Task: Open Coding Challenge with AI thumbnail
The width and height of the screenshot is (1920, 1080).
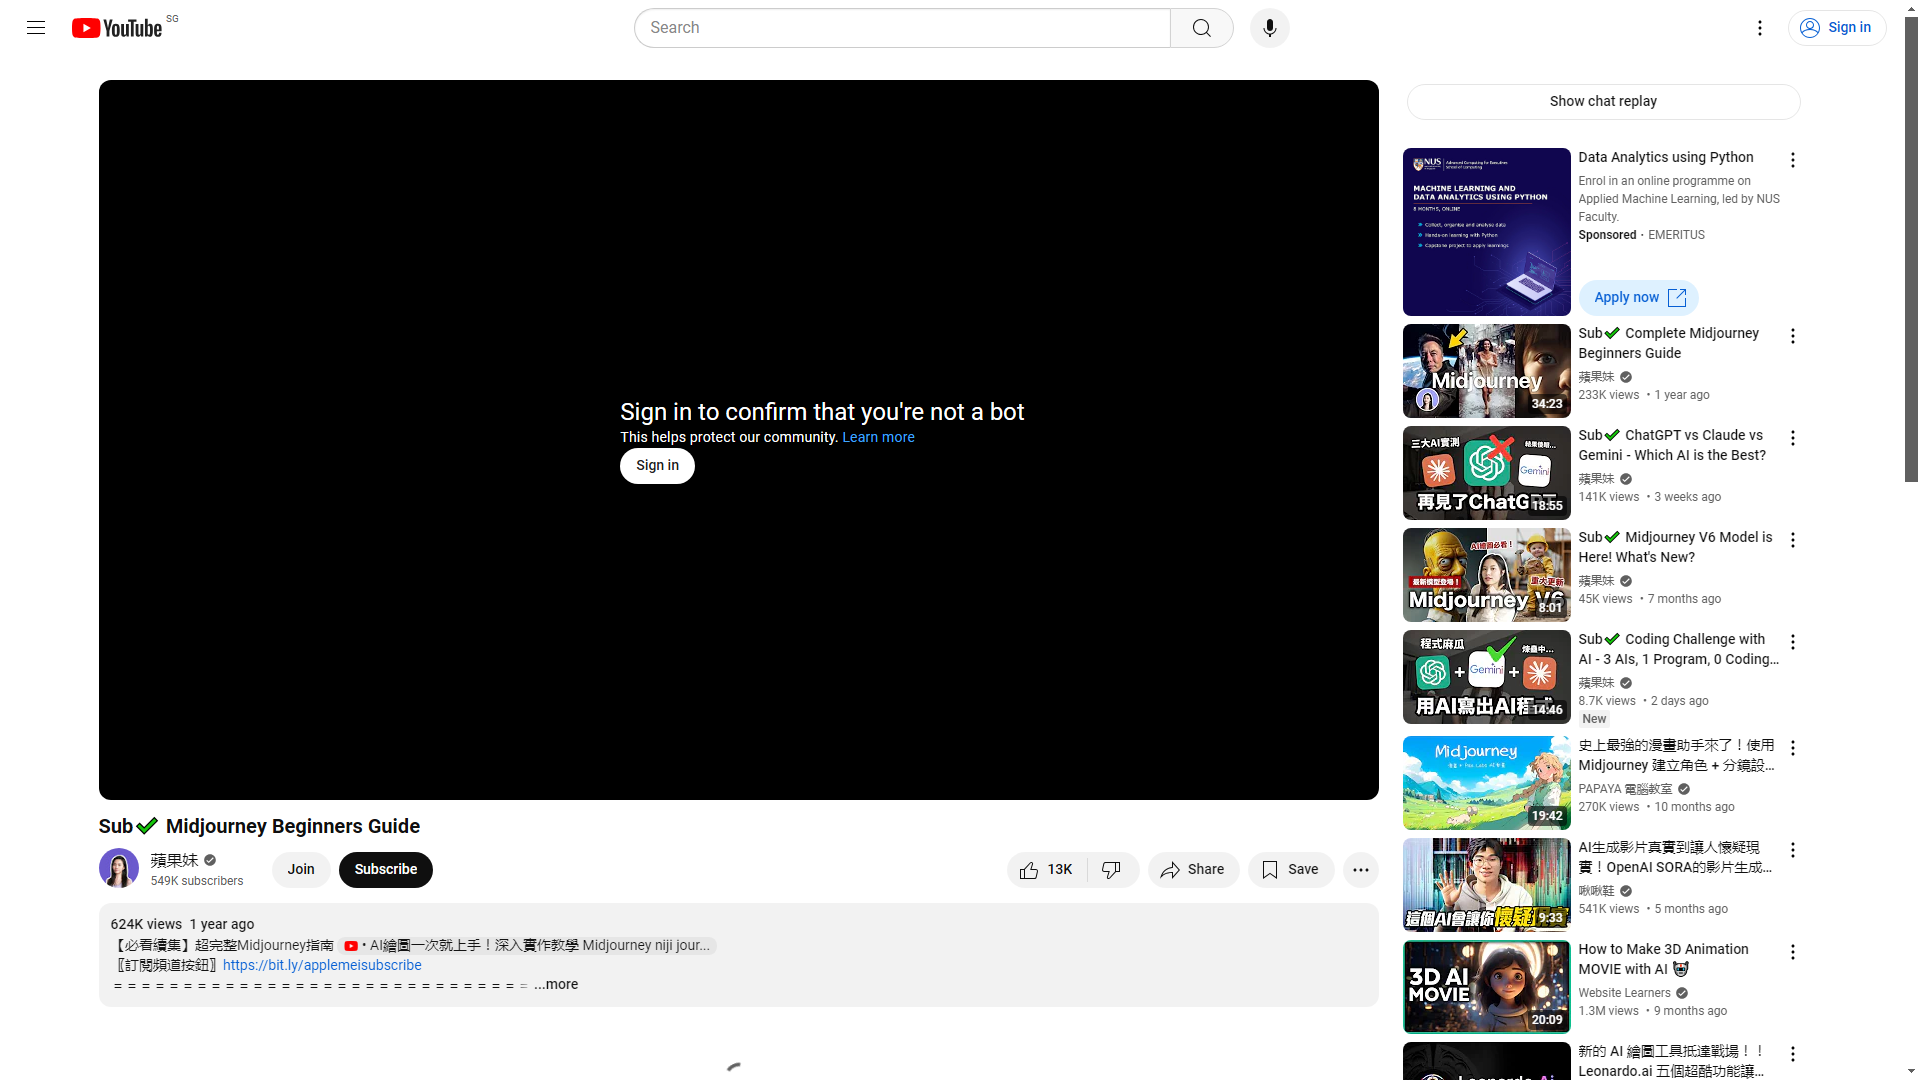Action: tap(1486, 677)
